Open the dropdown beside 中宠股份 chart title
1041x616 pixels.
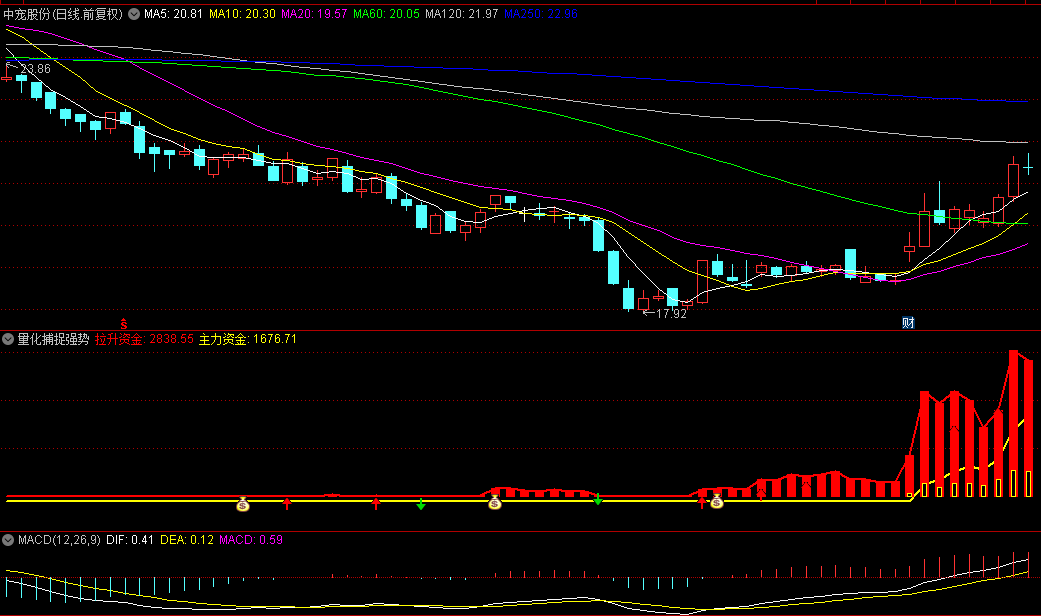134,14
